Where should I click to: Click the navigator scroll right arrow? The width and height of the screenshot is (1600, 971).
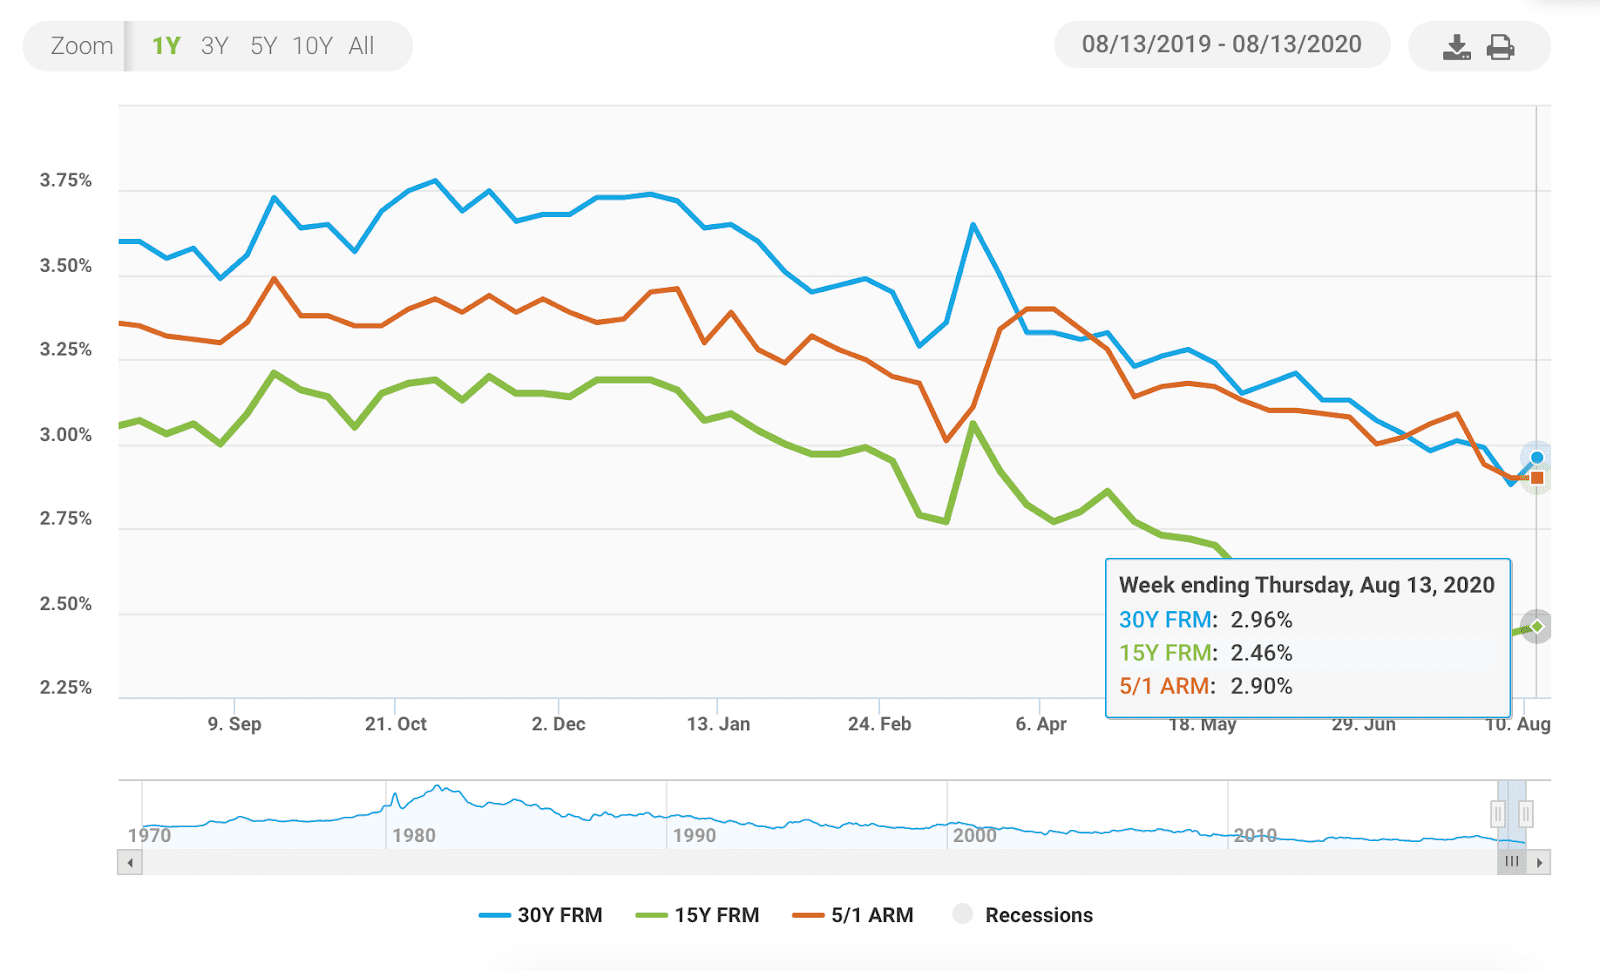point(1539,862)
